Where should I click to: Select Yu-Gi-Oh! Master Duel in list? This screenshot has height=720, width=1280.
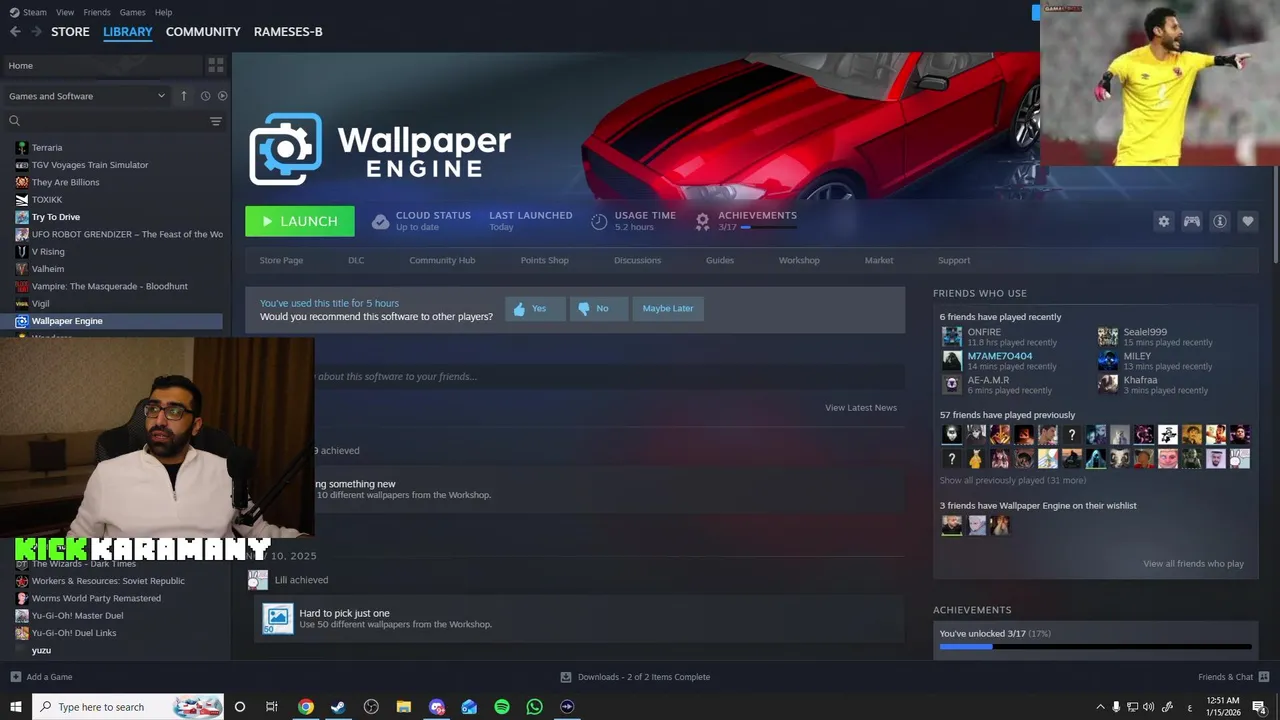point(77,616)
